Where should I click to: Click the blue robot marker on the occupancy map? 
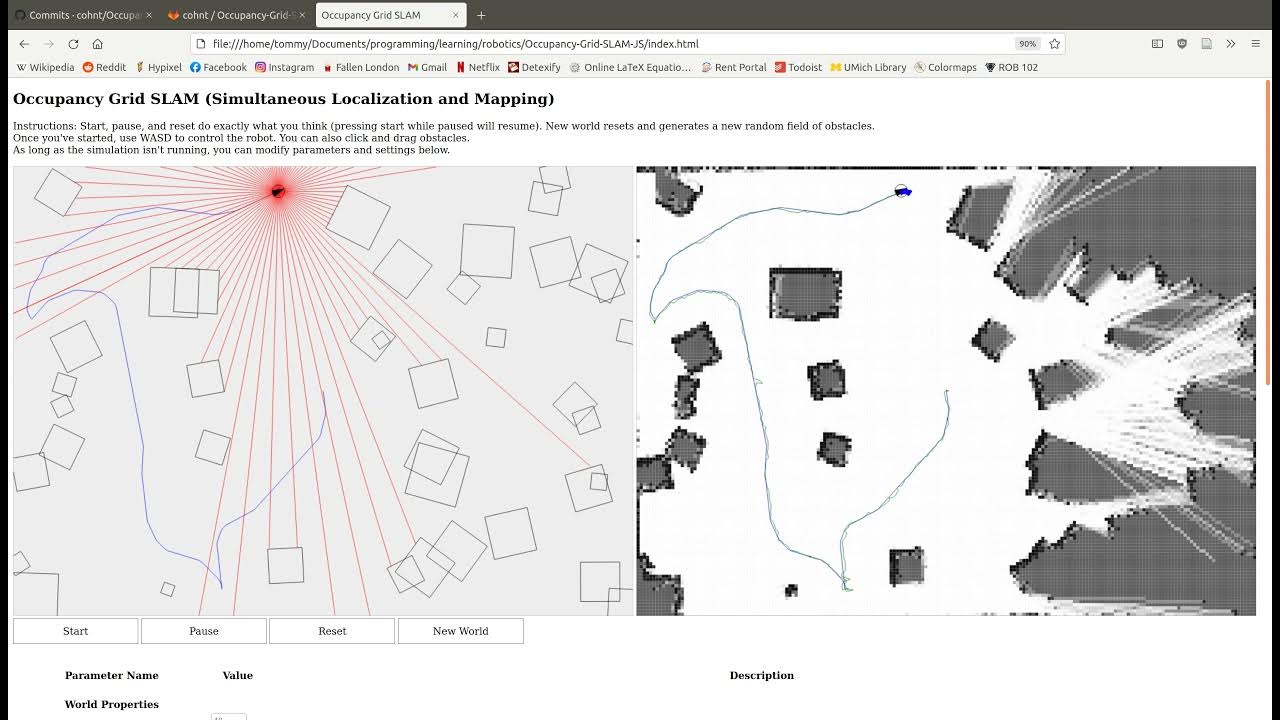point(903,191)
